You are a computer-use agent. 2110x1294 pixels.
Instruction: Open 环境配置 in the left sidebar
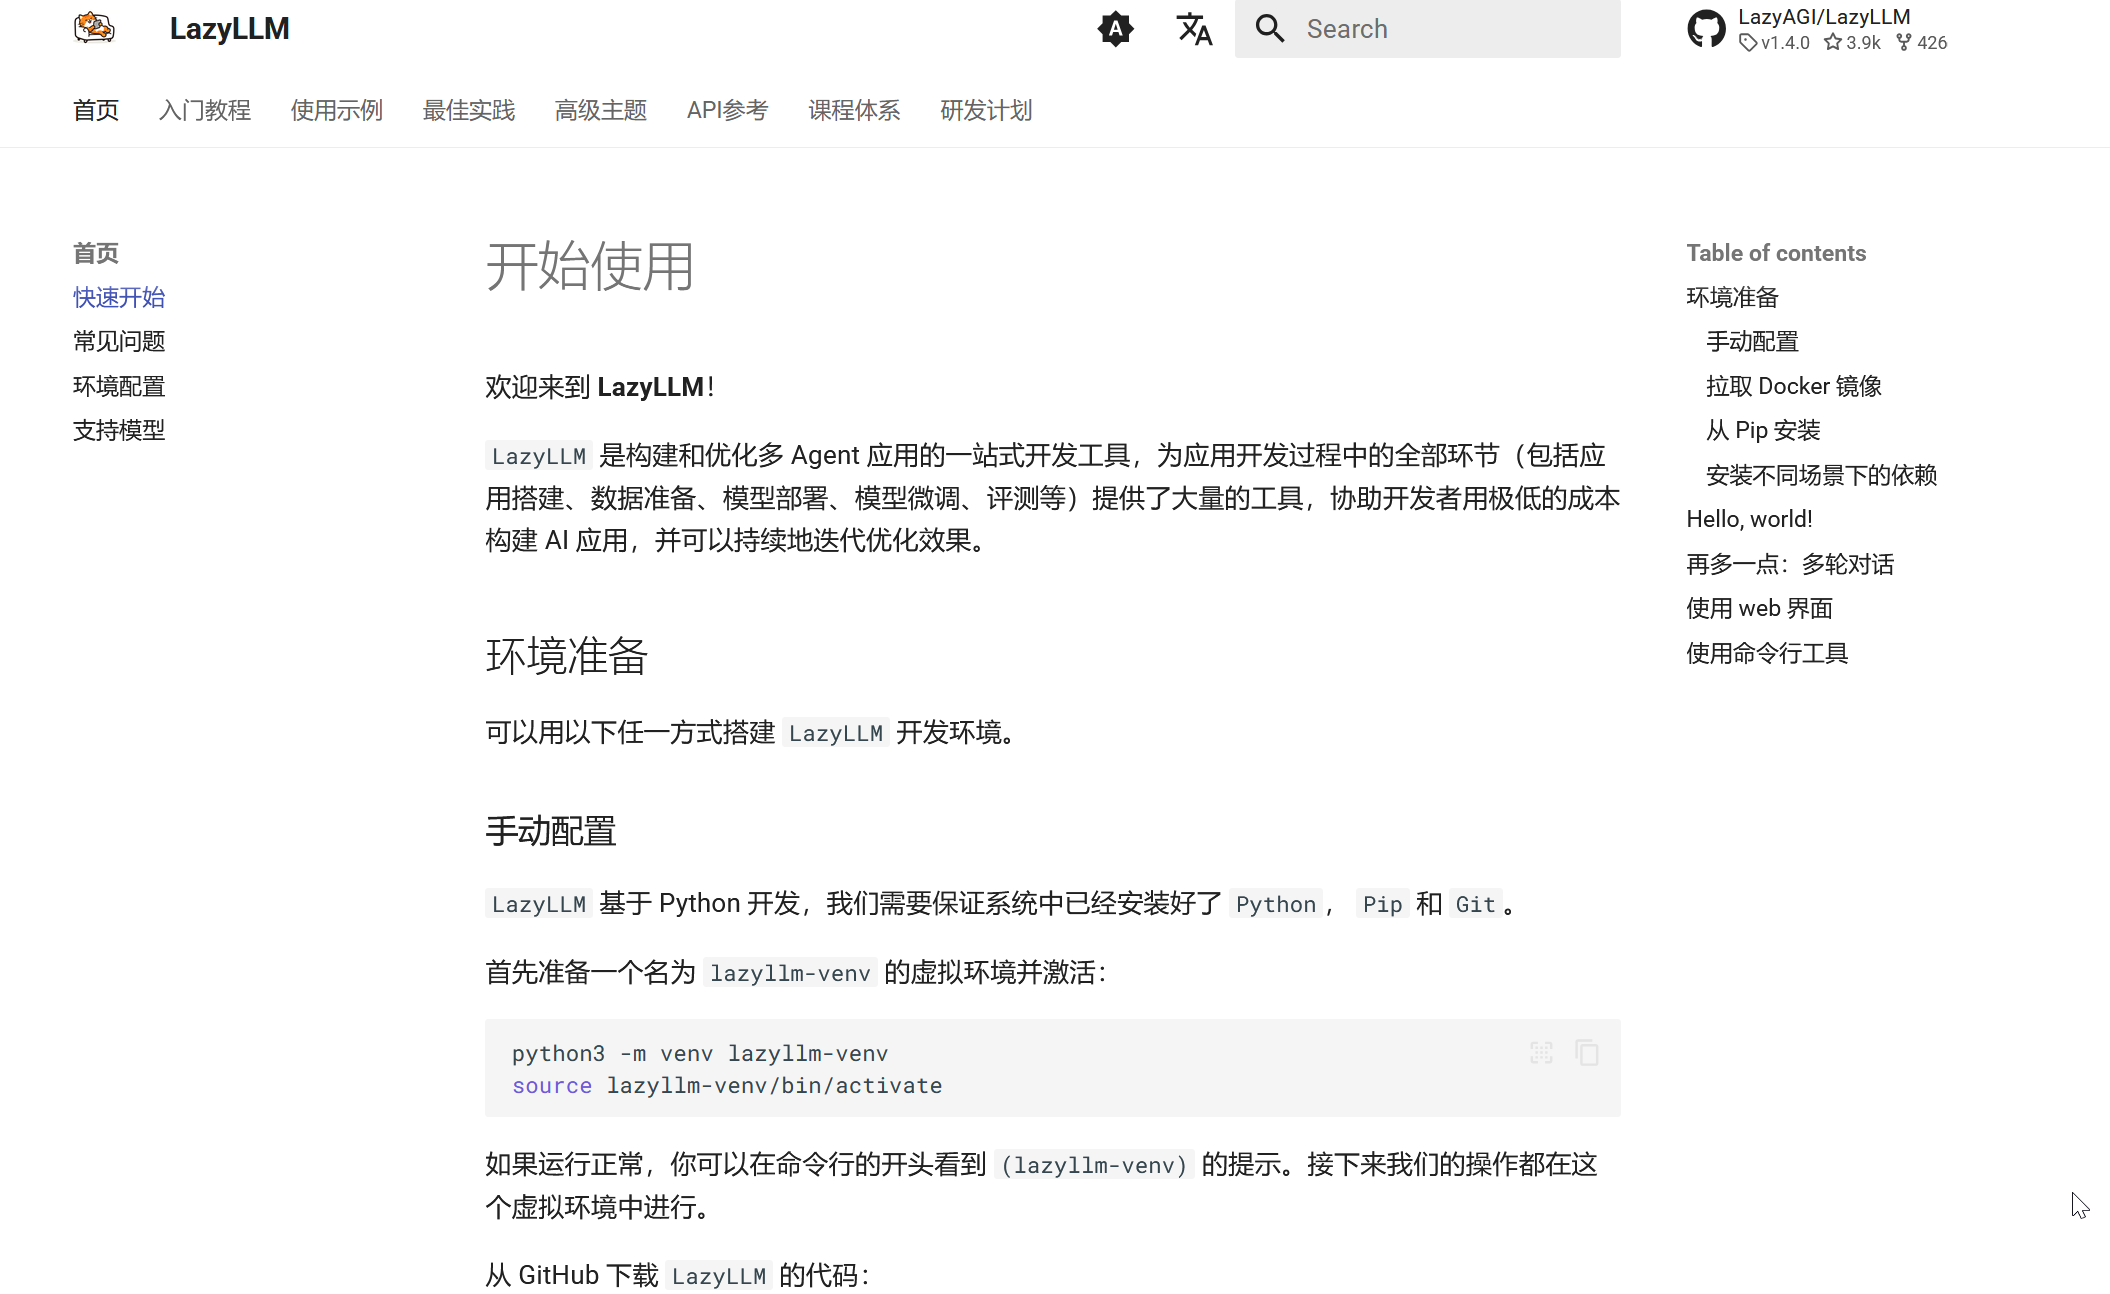(x=119, y=386)
